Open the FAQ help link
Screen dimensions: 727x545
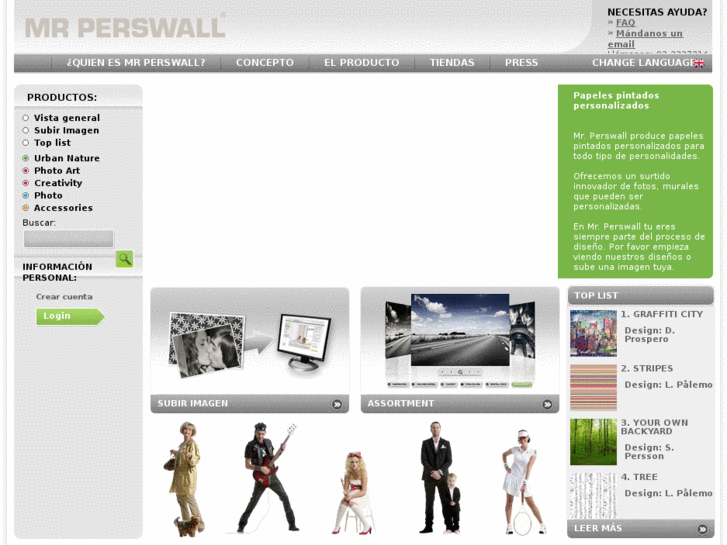(625, 22)
